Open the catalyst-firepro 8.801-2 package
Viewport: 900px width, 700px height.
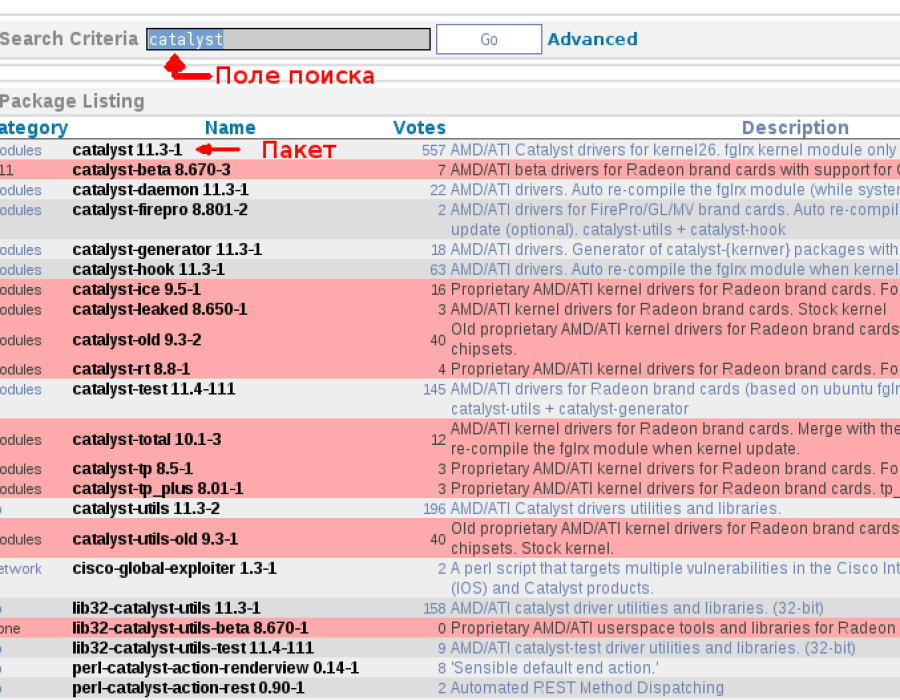(160, 210)
